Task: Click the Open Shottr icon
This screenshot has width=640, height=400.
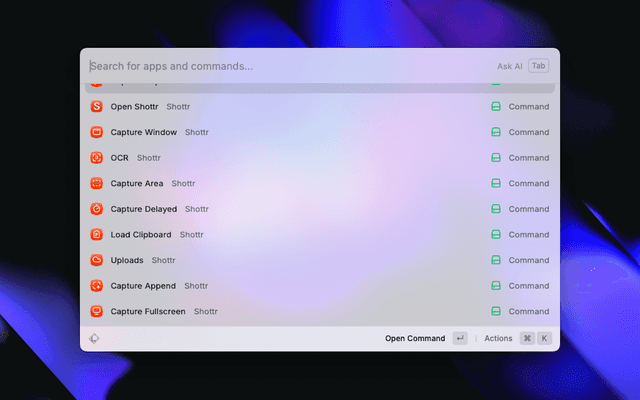Action: tap(97, 107)
